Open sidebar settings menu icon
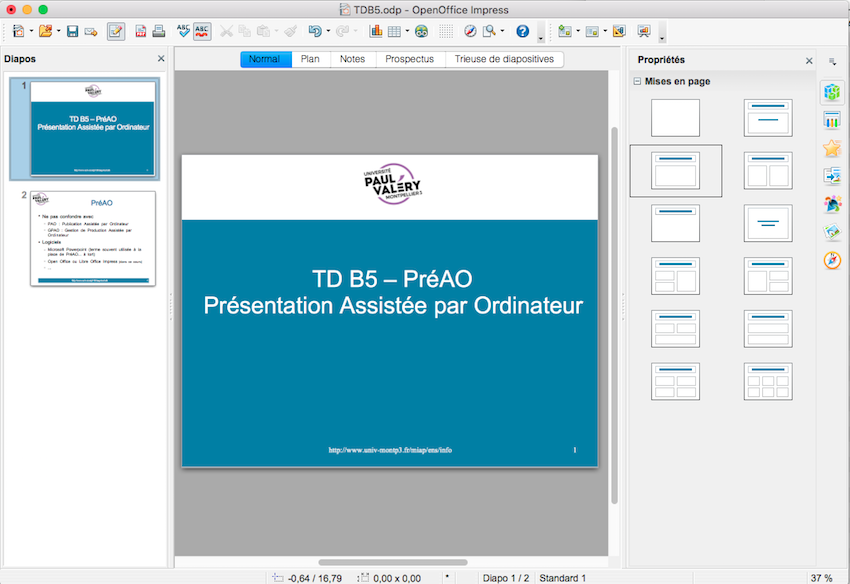 832,62
